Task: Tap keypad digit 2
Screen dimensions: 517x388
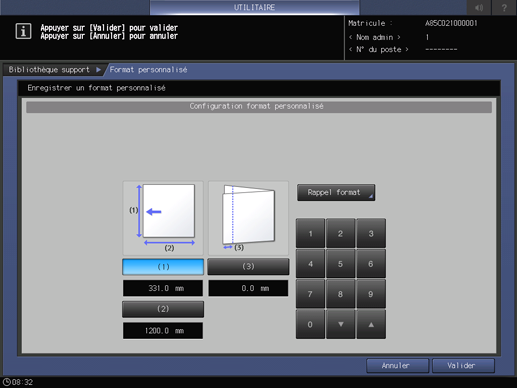Action: pos(340,233)
